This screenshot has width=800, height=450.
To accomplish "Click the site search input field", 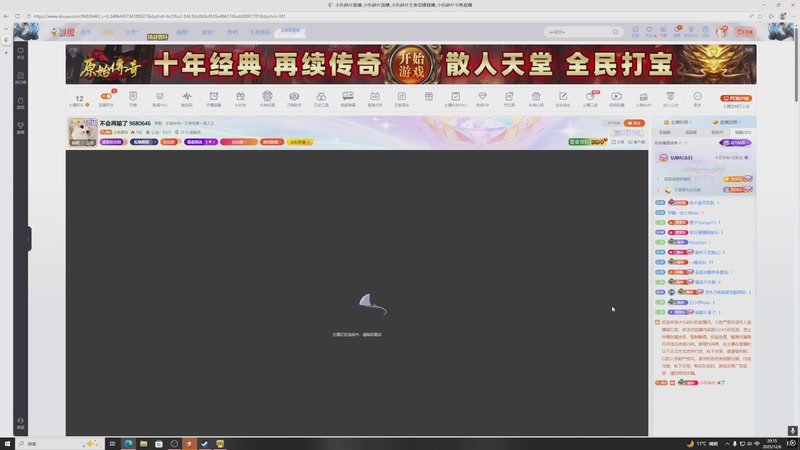I will (x=578, y=32).
